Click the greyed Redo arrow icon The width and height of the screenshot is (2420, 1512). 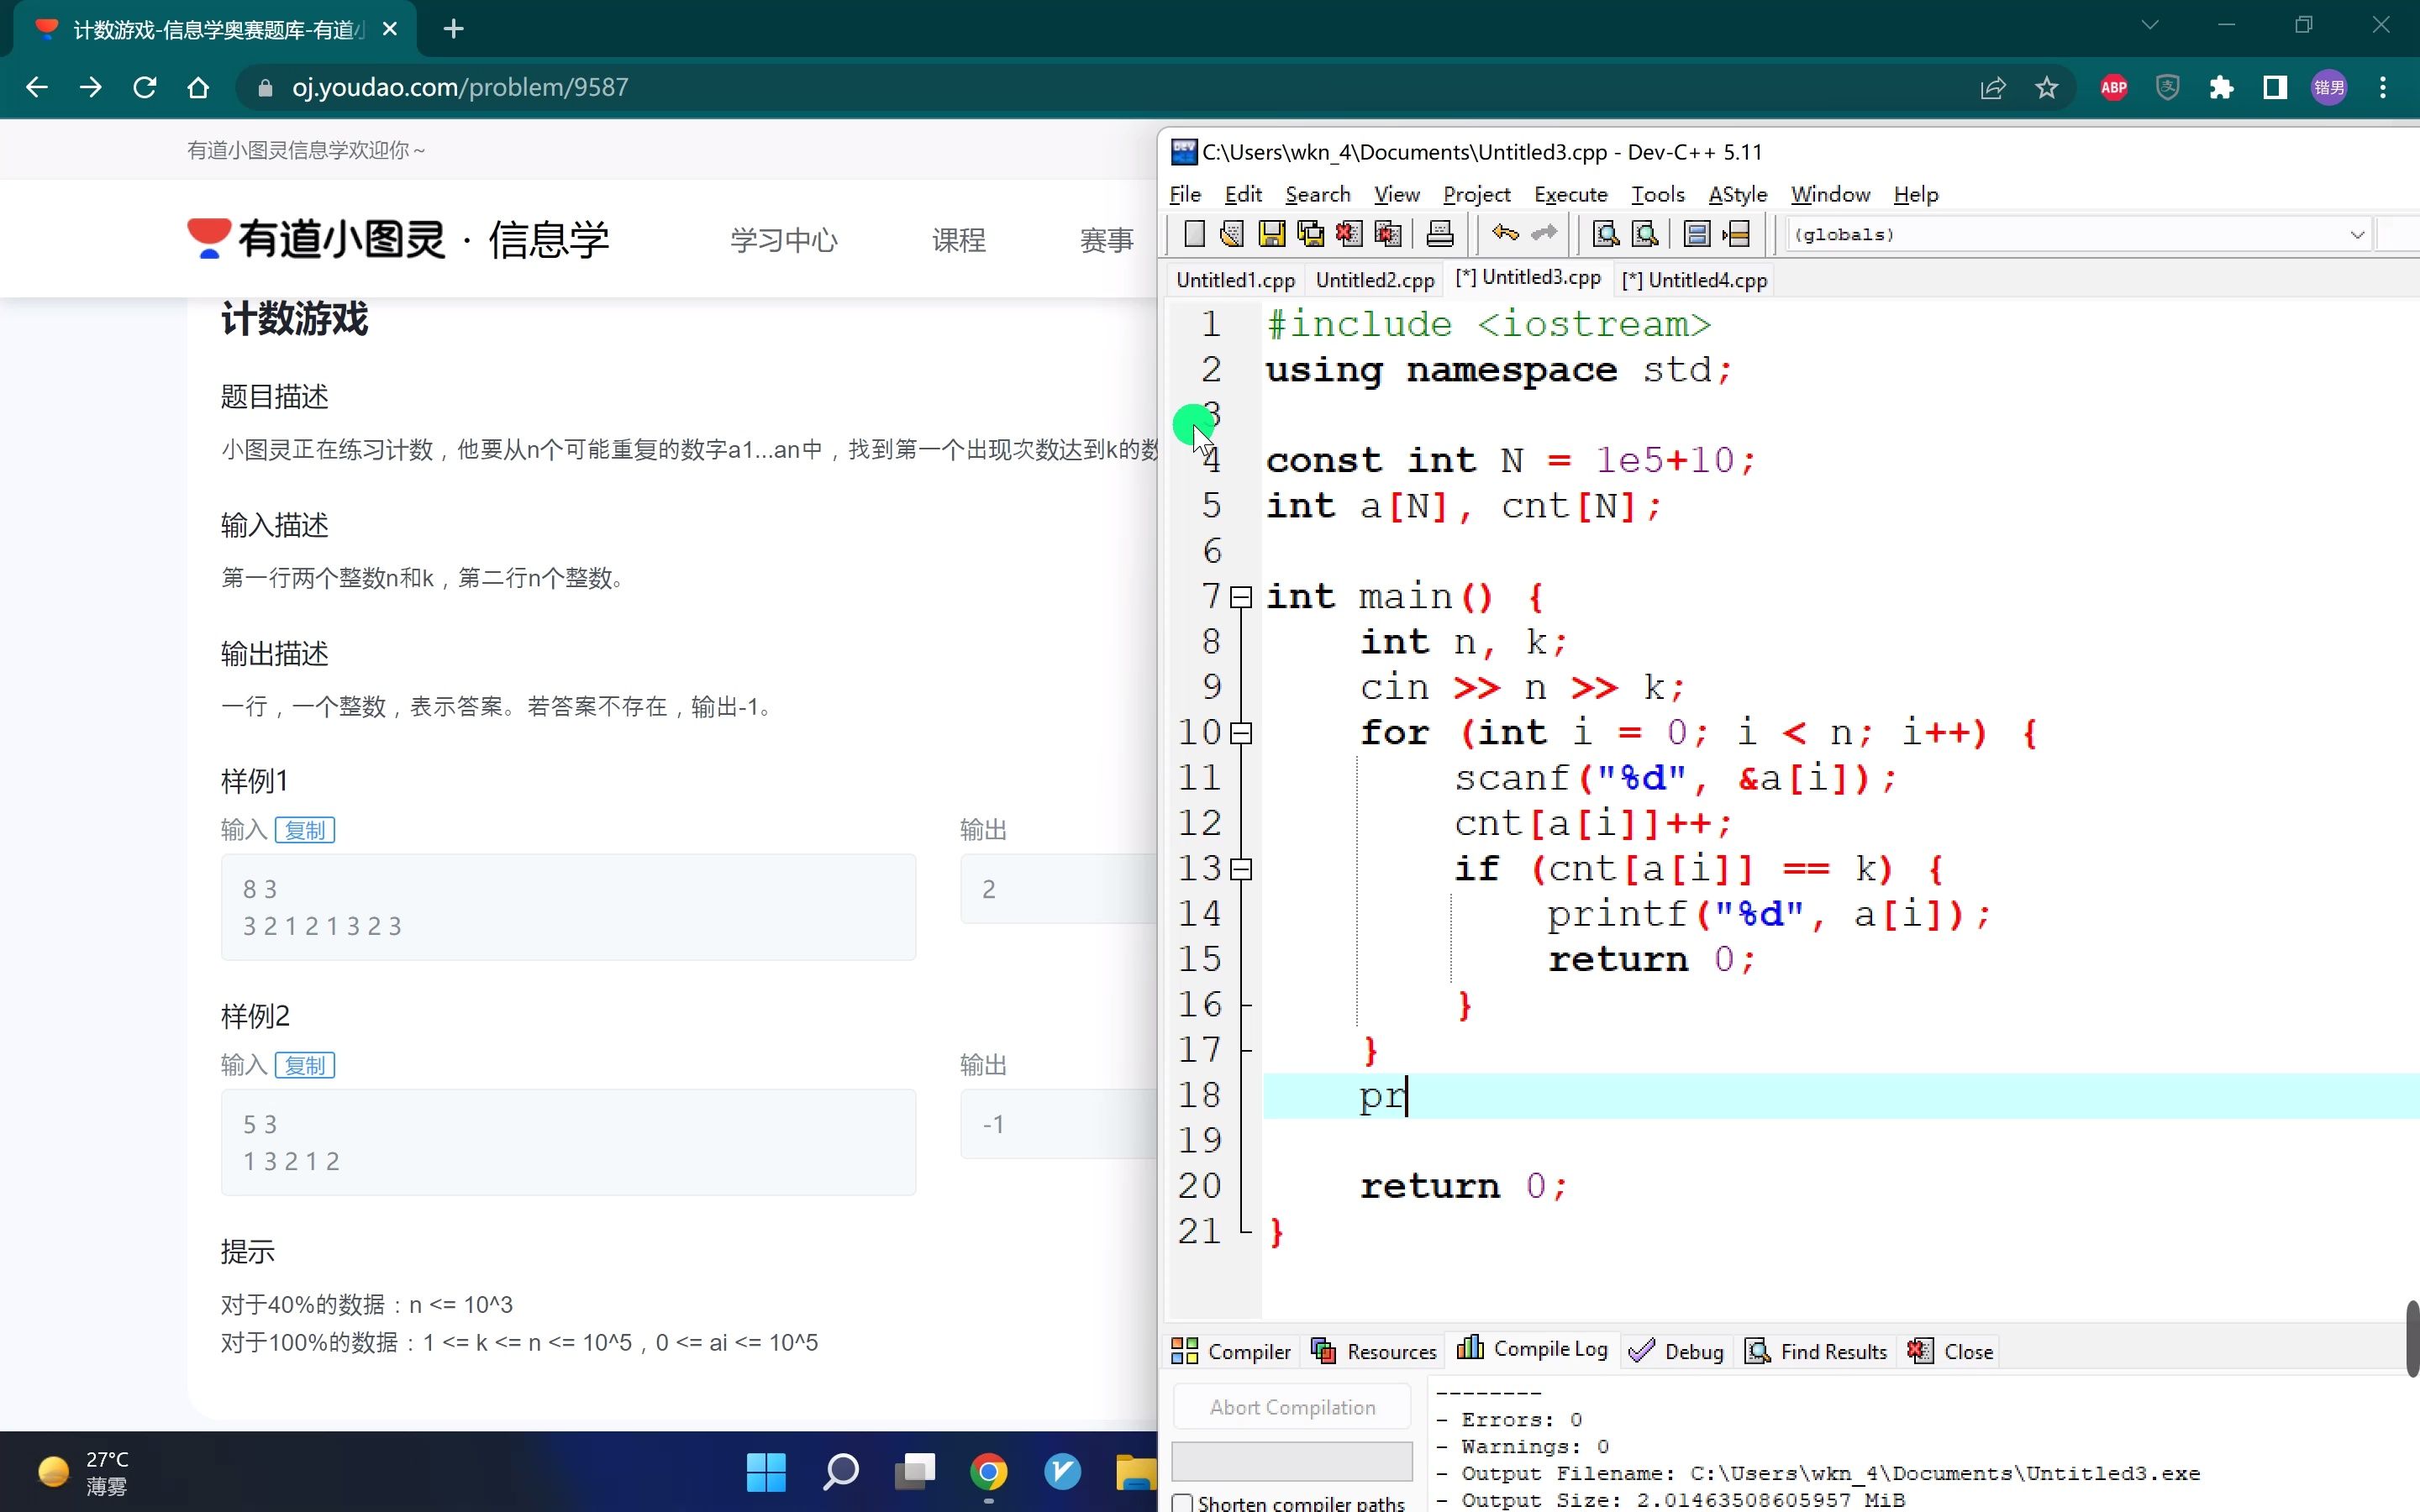[1545, 234]
